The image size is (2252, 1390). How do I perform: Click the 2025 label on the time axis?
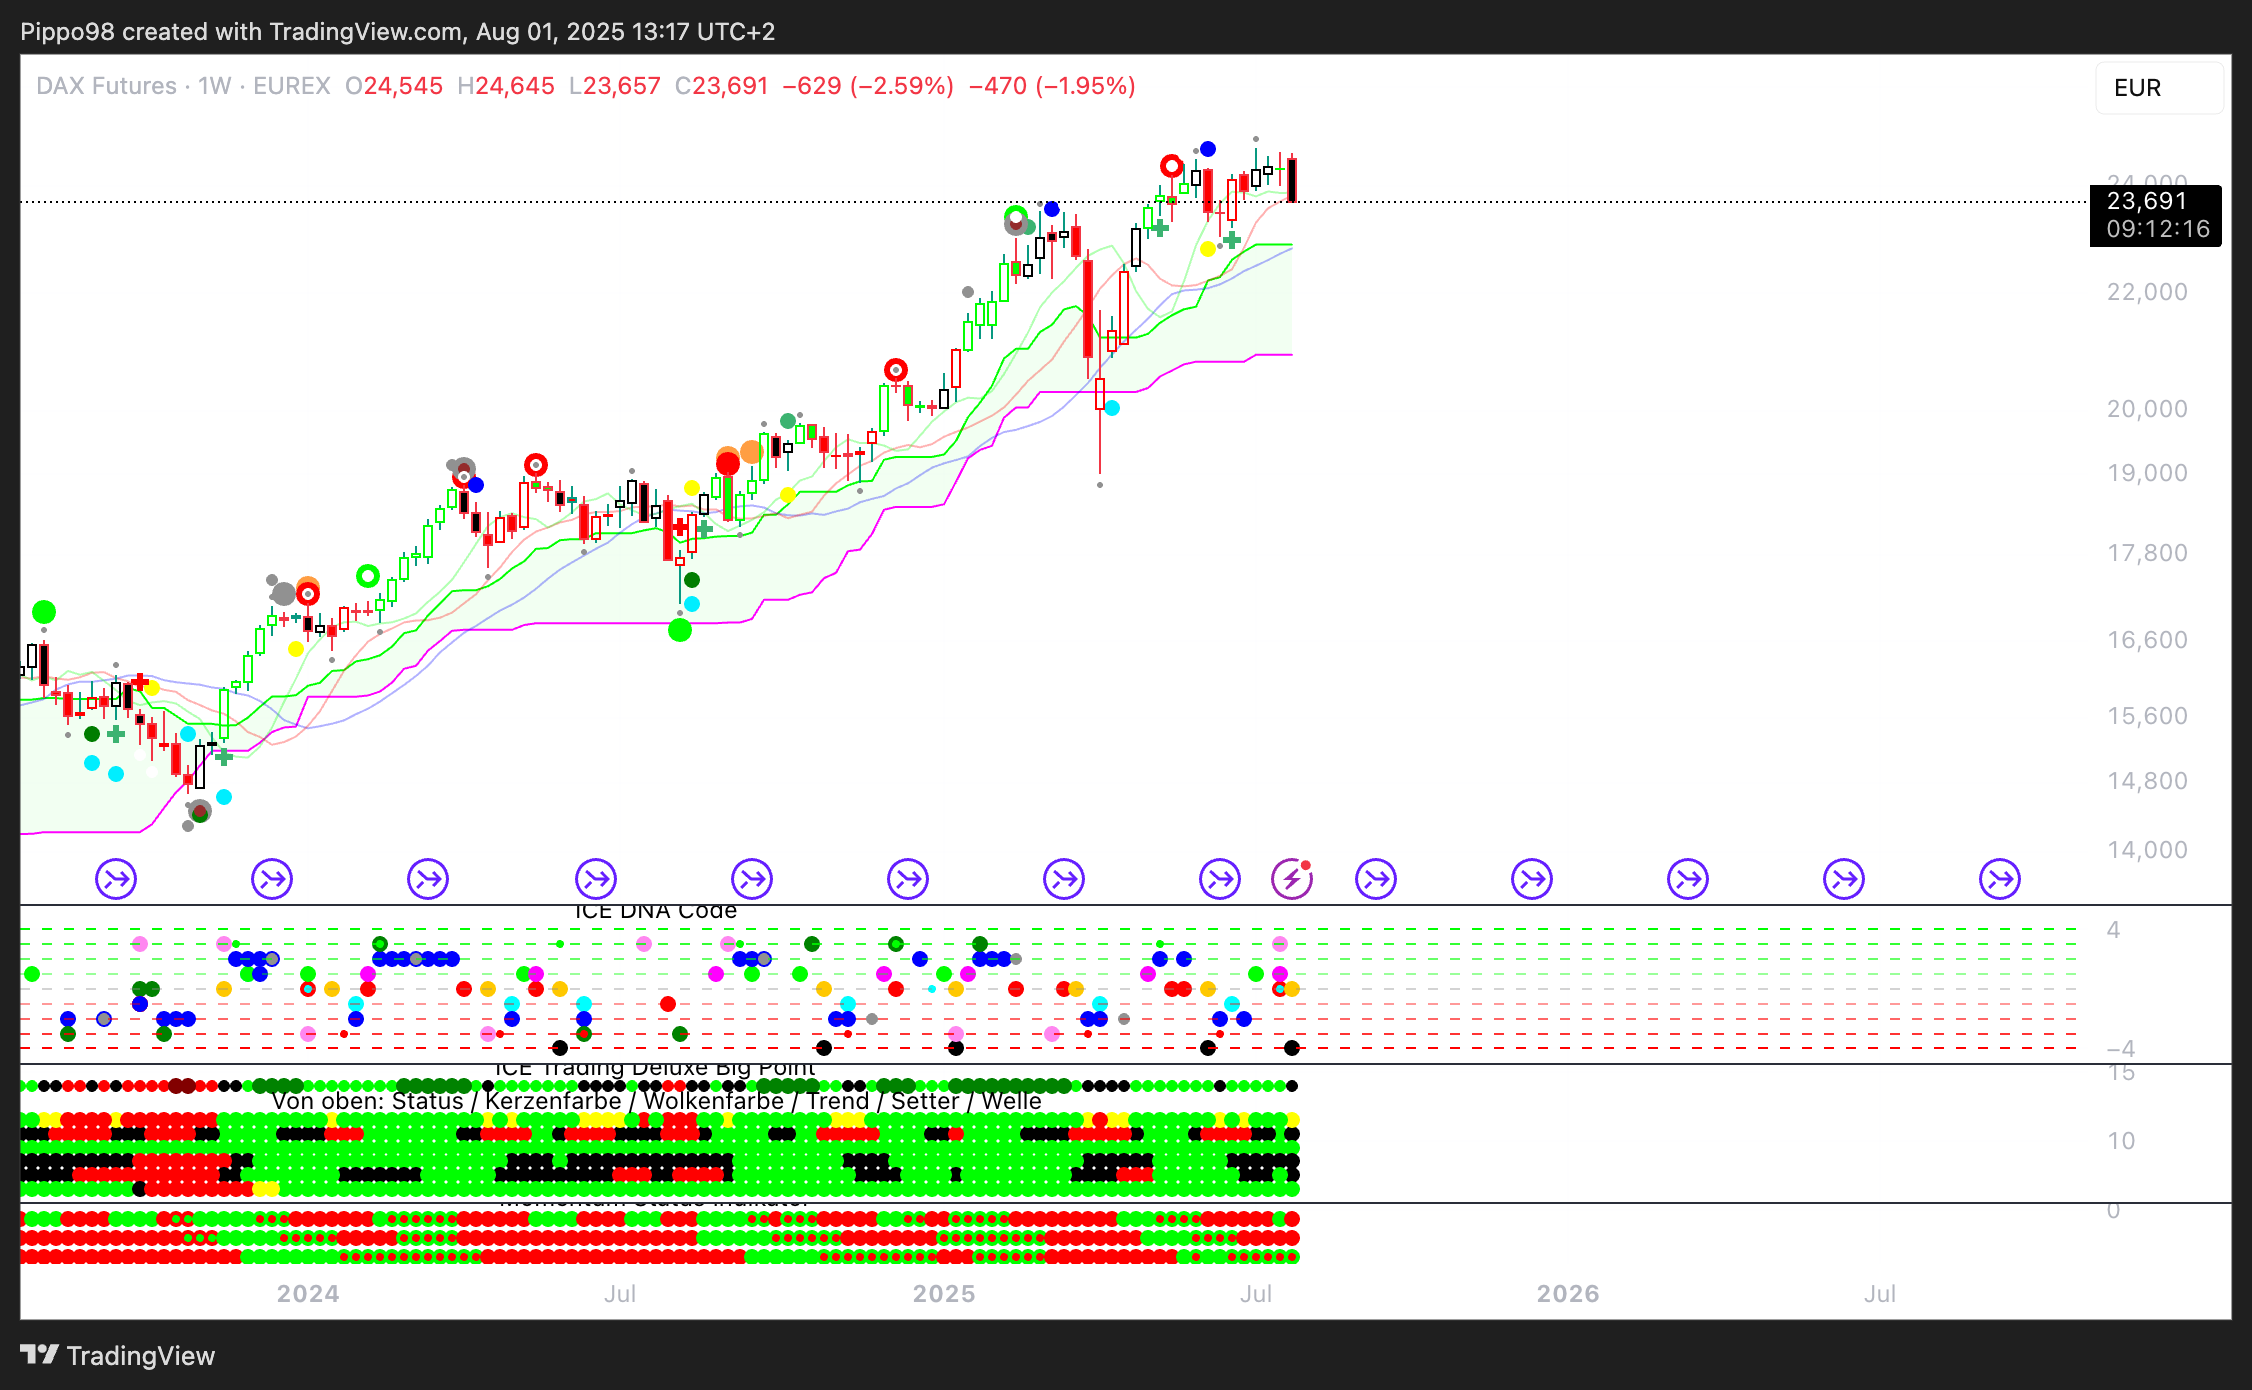tap(943, 1294)
